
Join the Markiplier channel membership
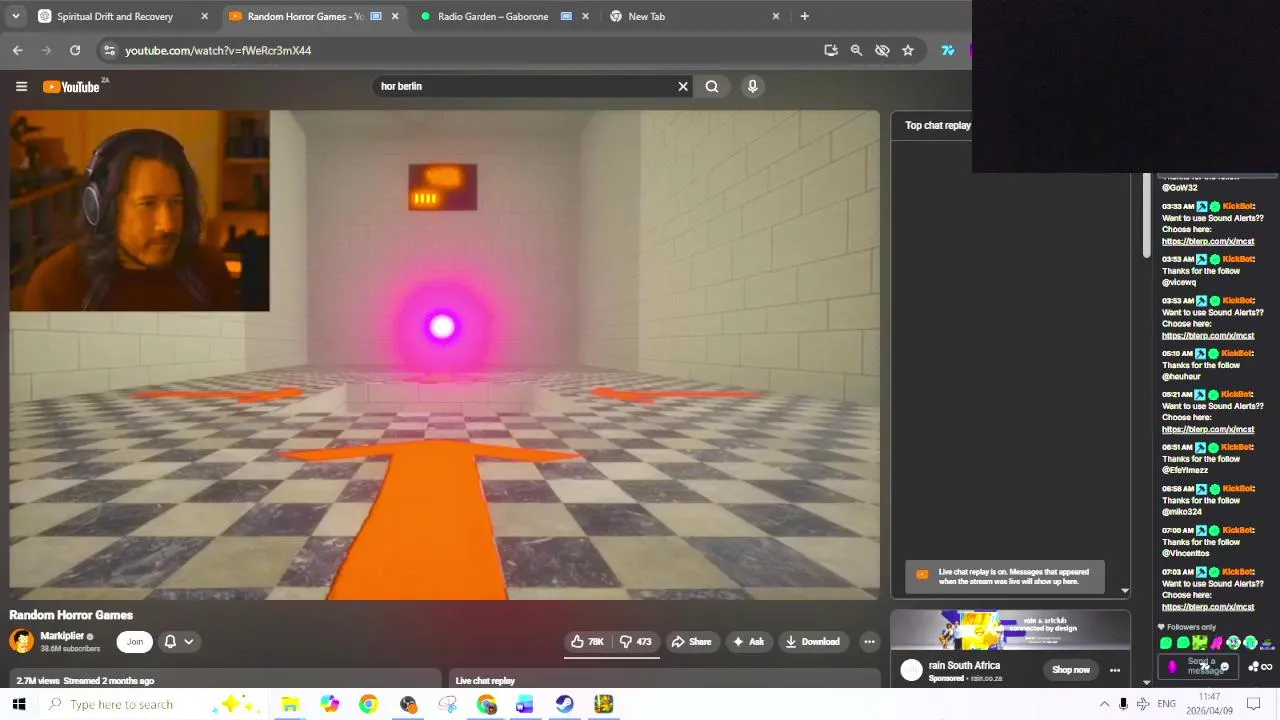tap(135, 642)
